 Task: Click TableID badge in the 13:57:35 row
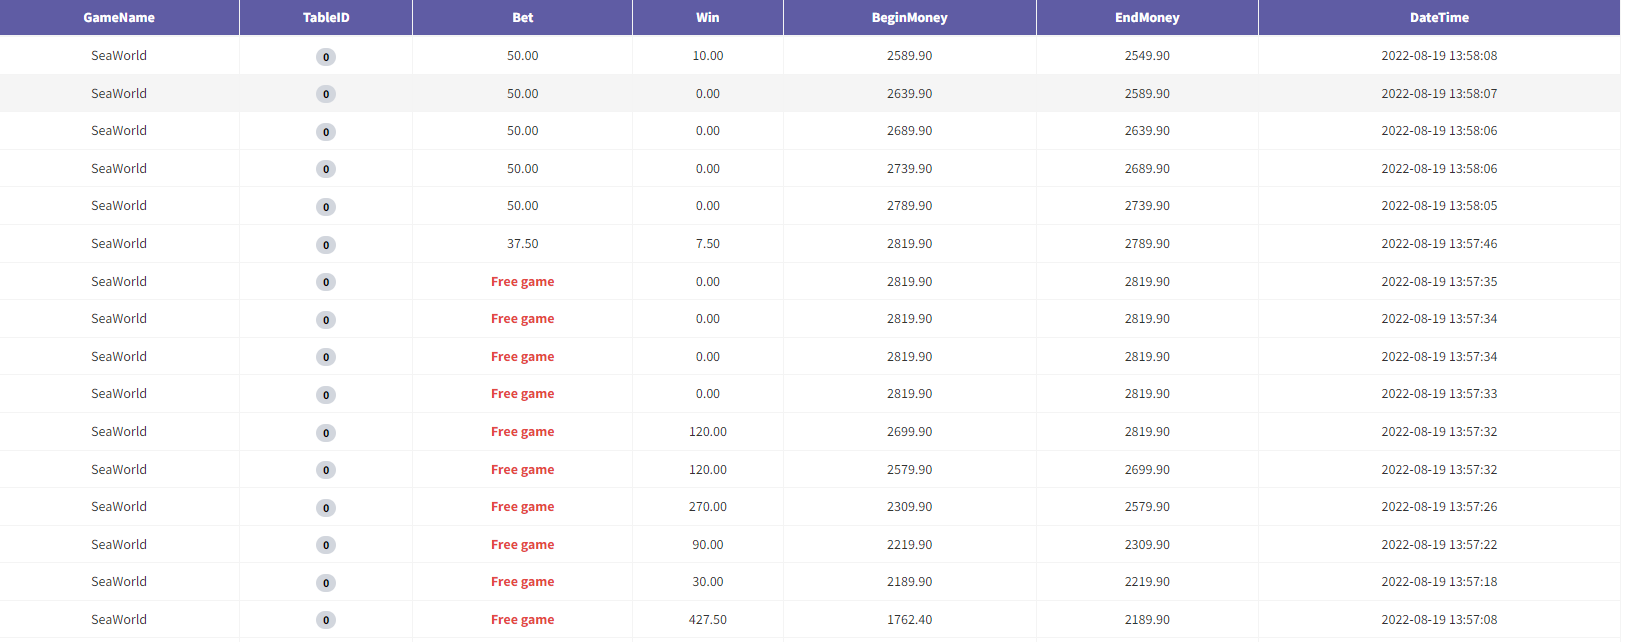pos(326,282)
